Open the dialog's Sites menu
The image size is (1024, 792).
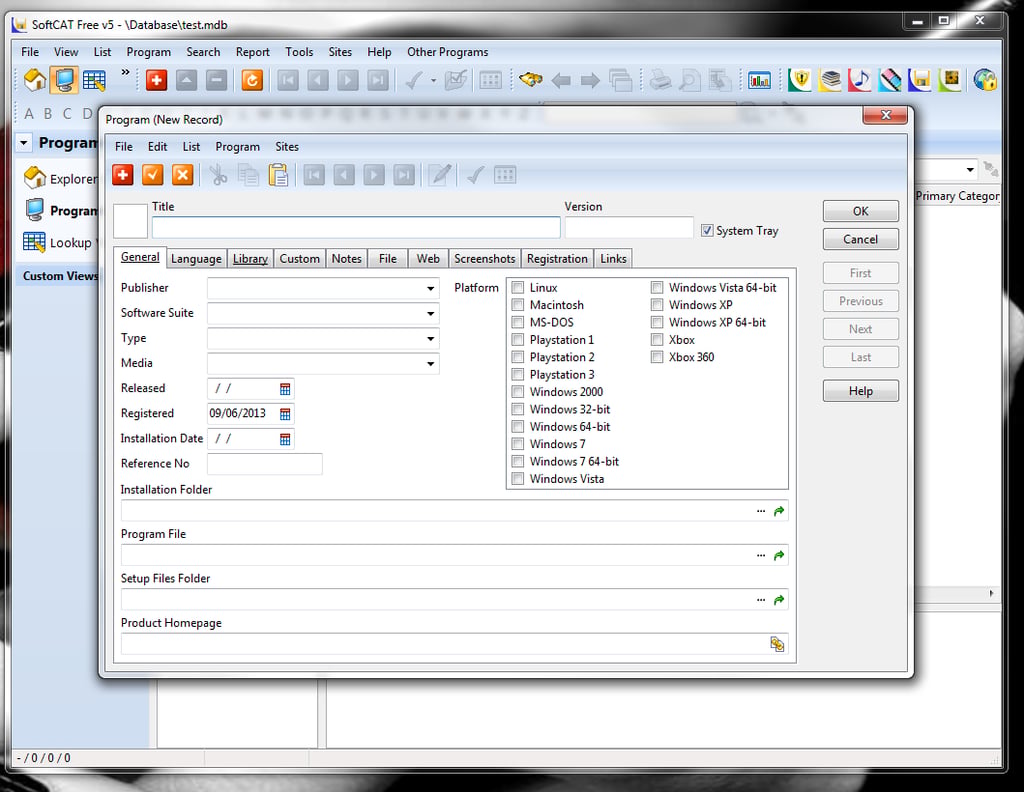(287, 147)
